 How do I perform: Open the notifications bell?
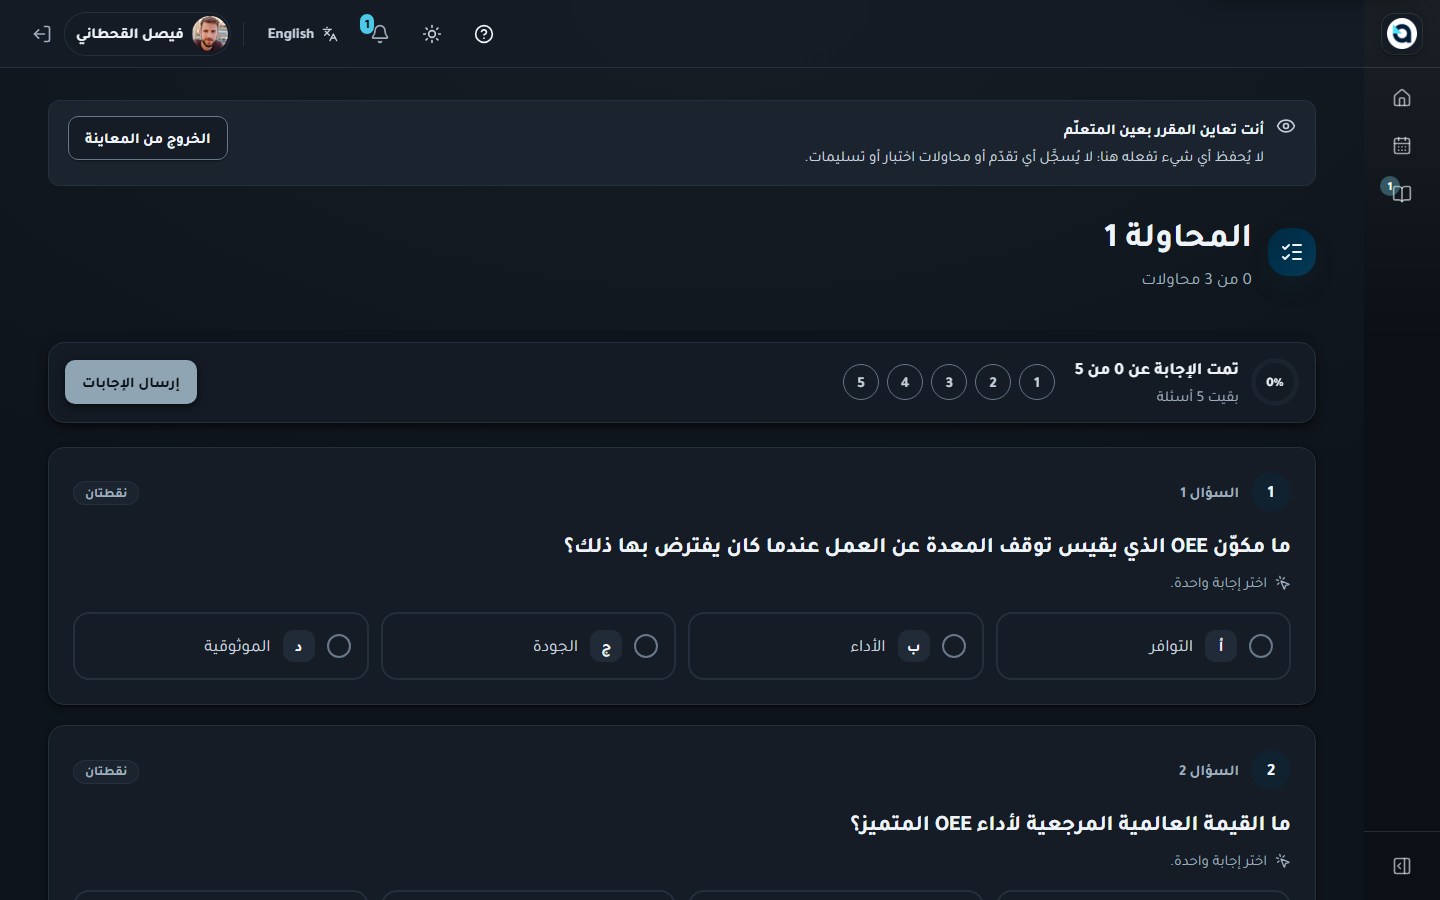point(379,34)
